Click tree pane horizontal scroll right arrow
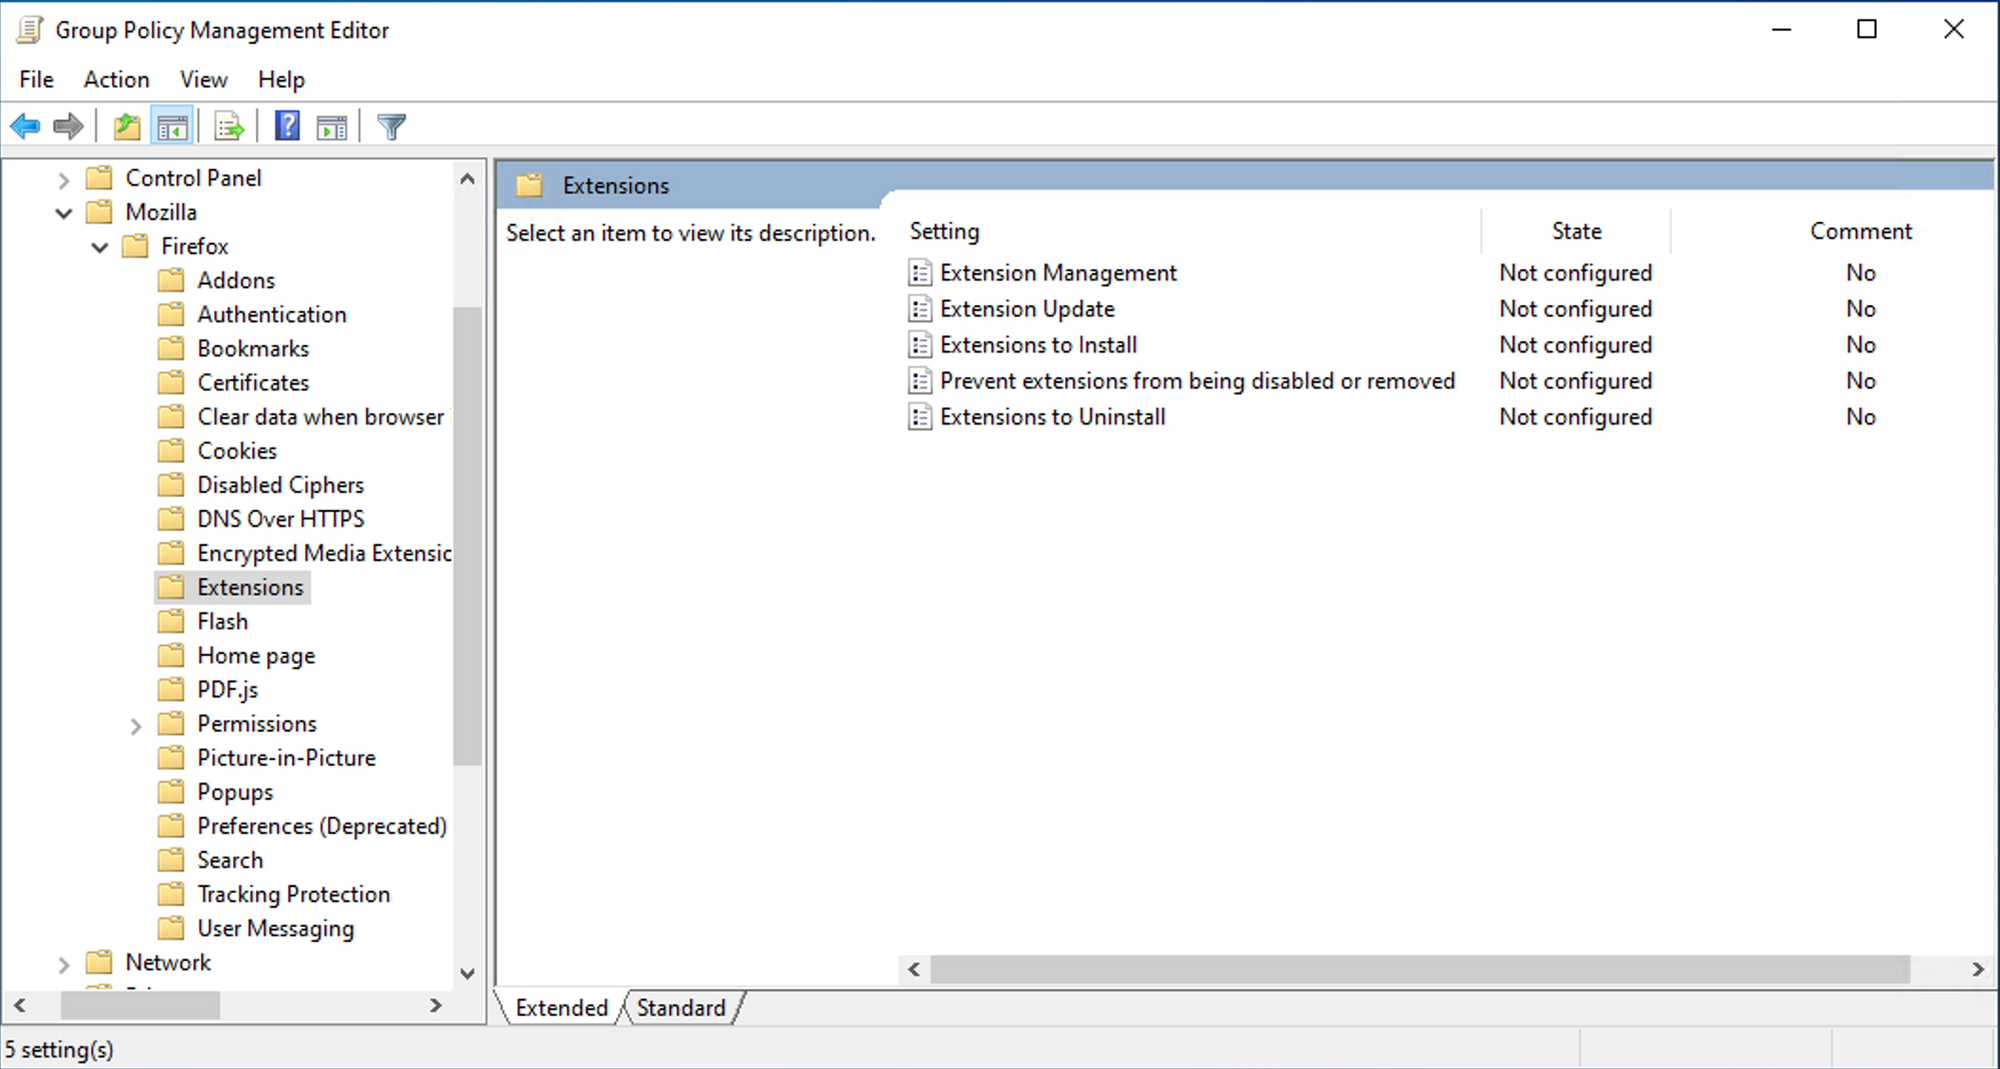 click(x=436, y=1006)
